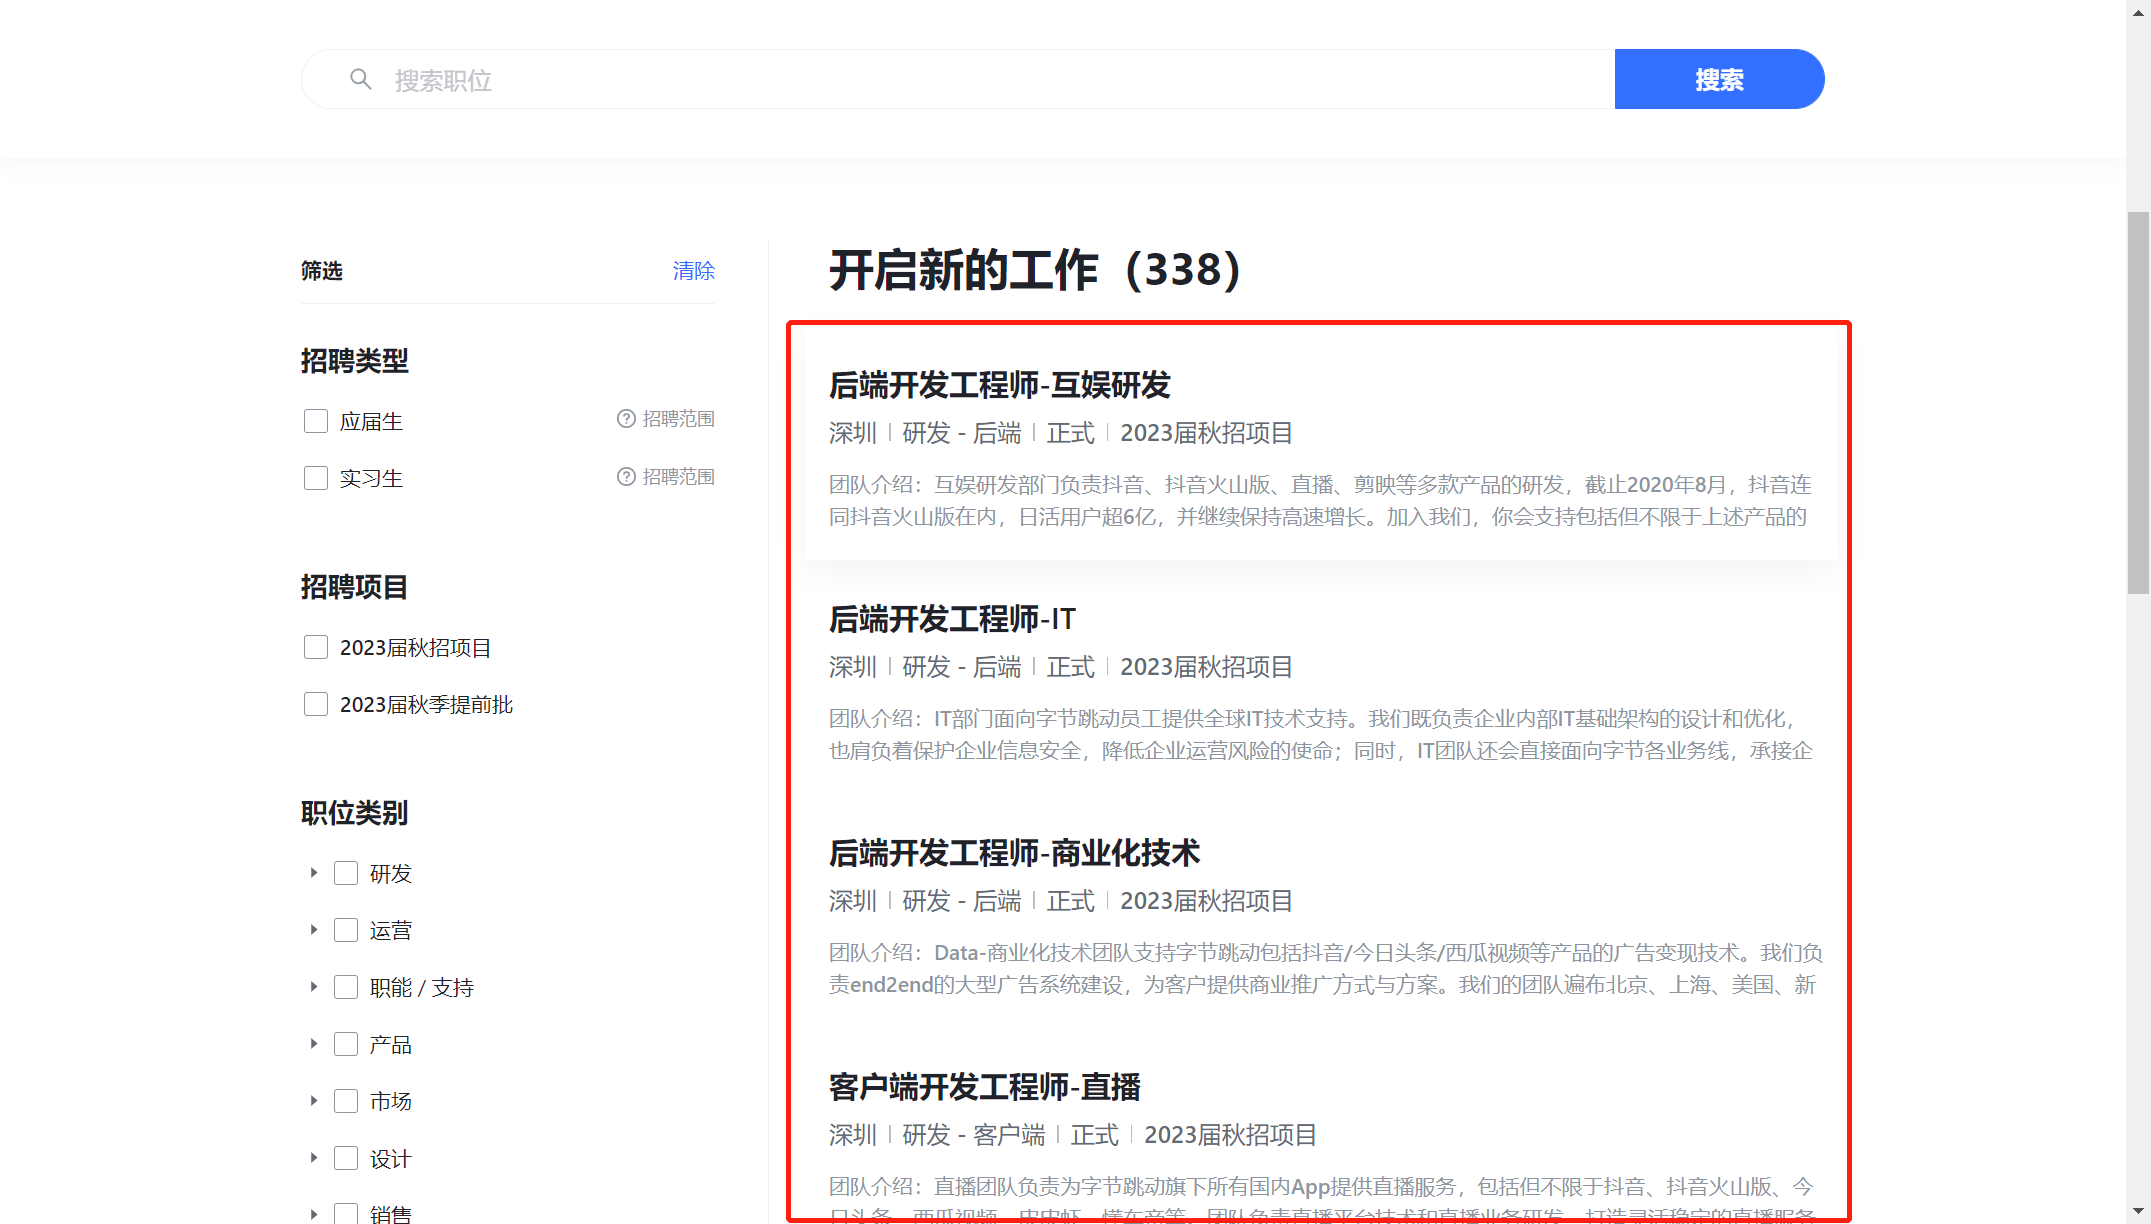Check the 2023届秋招项目 filter checkbox

tap(316, 647)
